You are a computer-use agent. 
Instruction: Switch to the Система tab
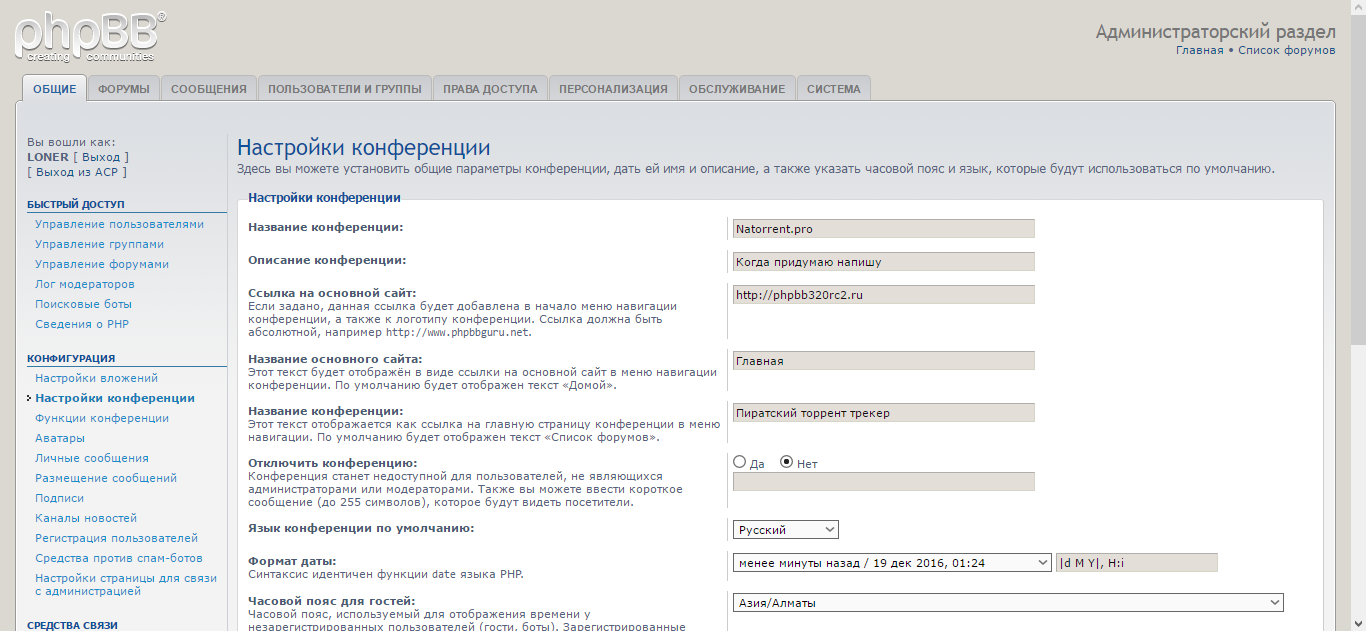[833, 88]
